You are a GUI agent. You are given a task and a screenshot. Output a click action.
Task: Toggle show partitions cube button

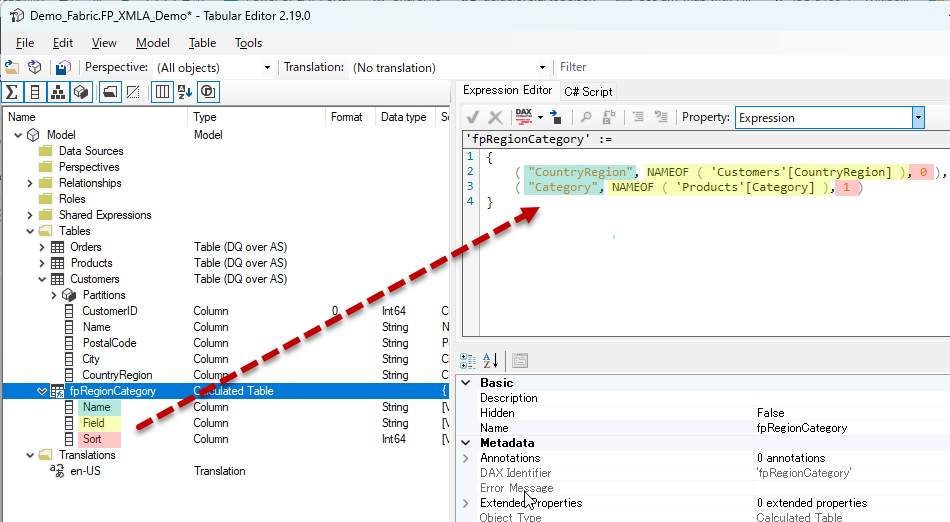81,92
